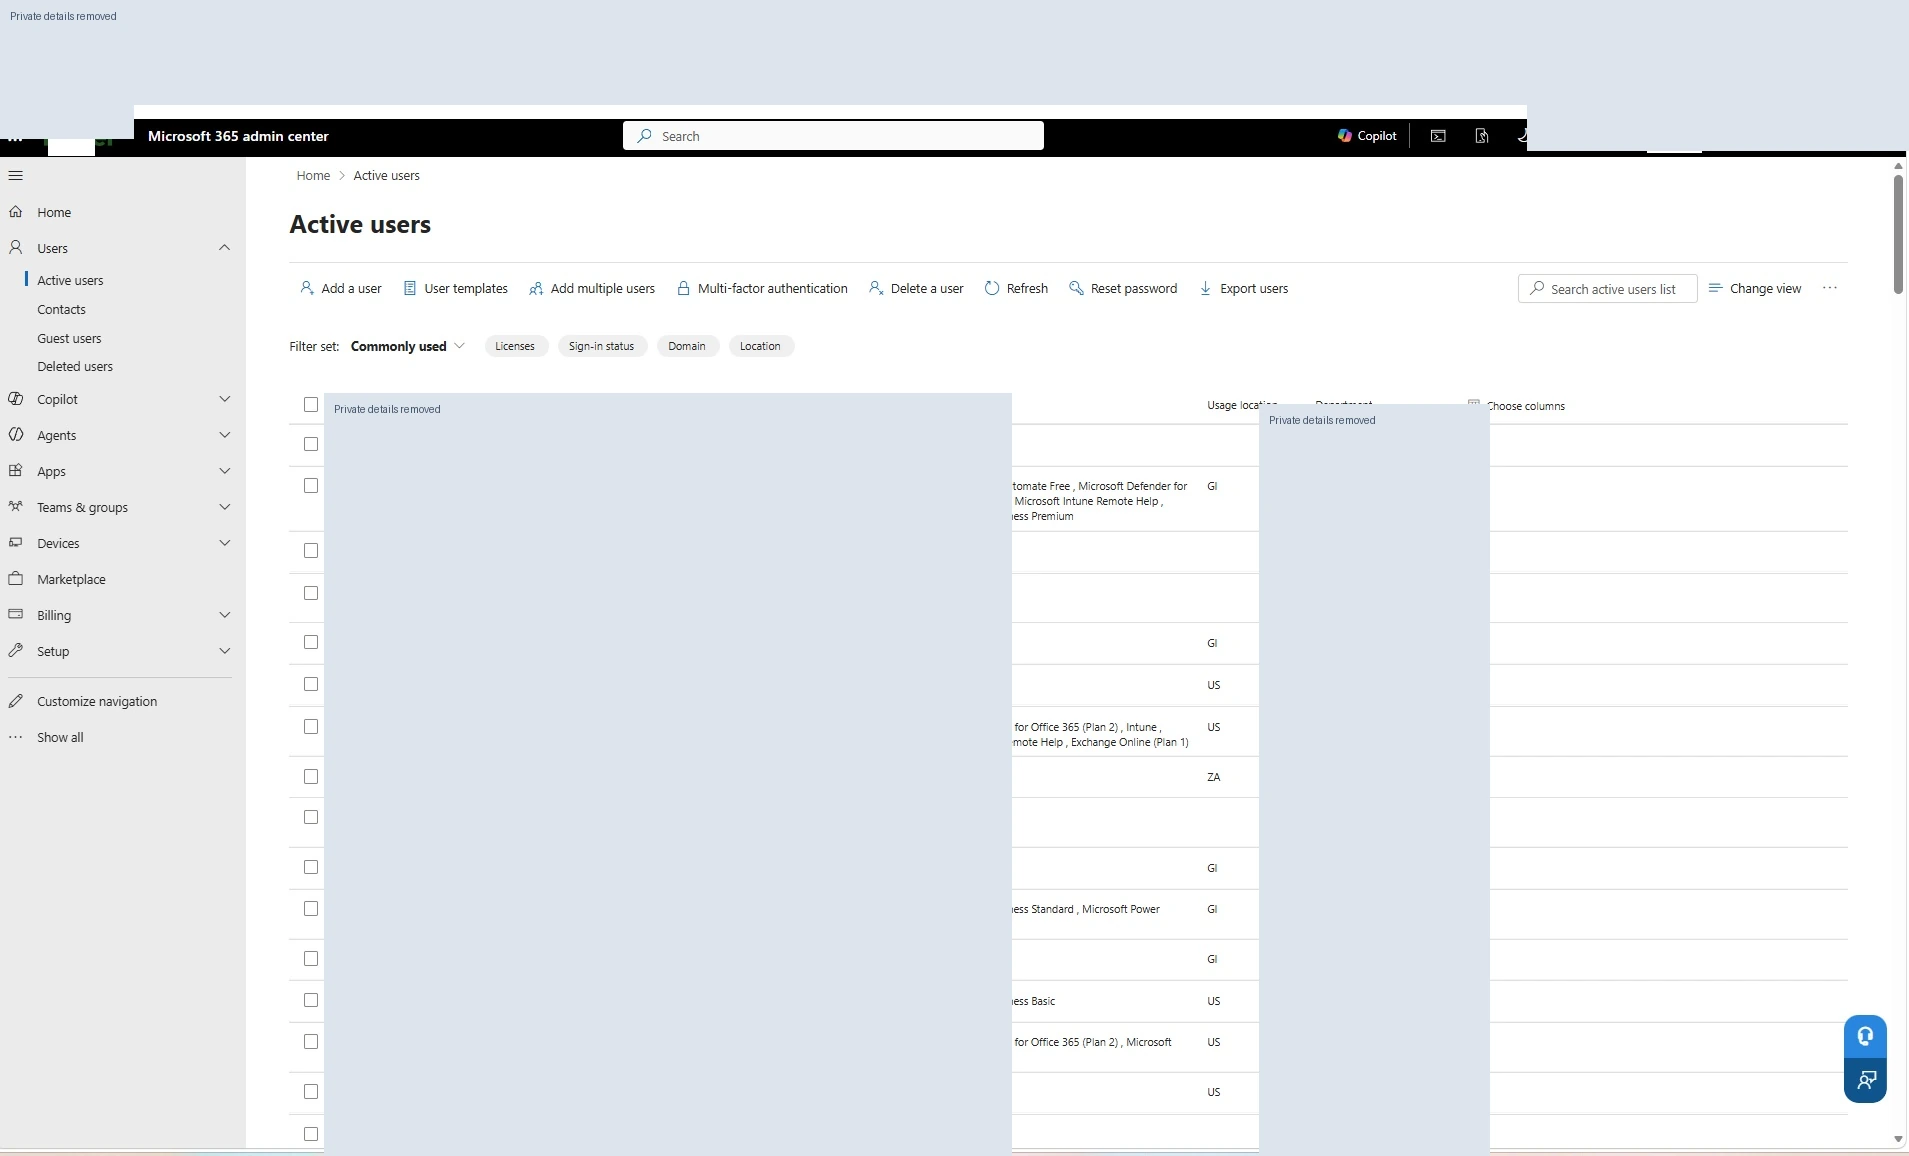
Task: Expand the Apps section chevron
Action: pyautogui.click(x=224, y=470)
